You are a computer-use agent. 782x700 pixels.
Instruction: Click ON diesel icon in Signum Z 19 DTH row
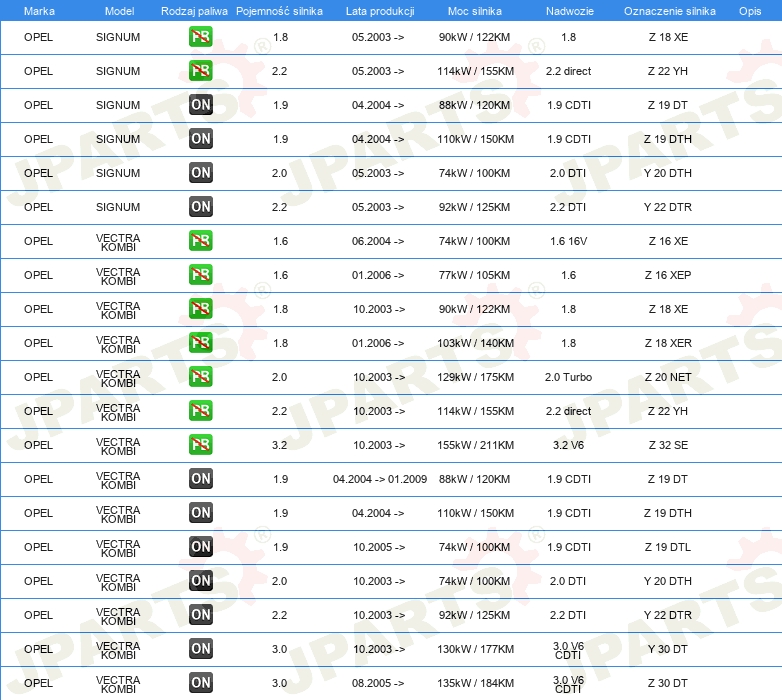tap(200, 139)
